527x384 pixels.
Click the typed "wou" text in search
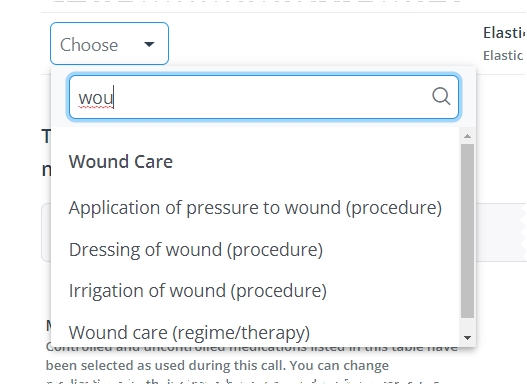96,98
